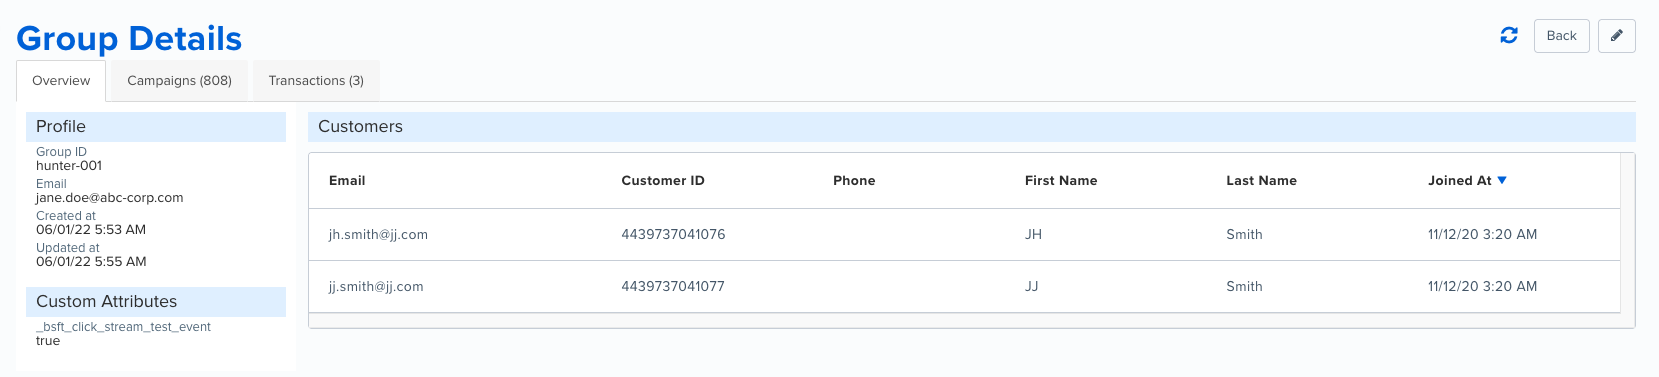Switch to the Campaigns (808) tab

(179, 81)
